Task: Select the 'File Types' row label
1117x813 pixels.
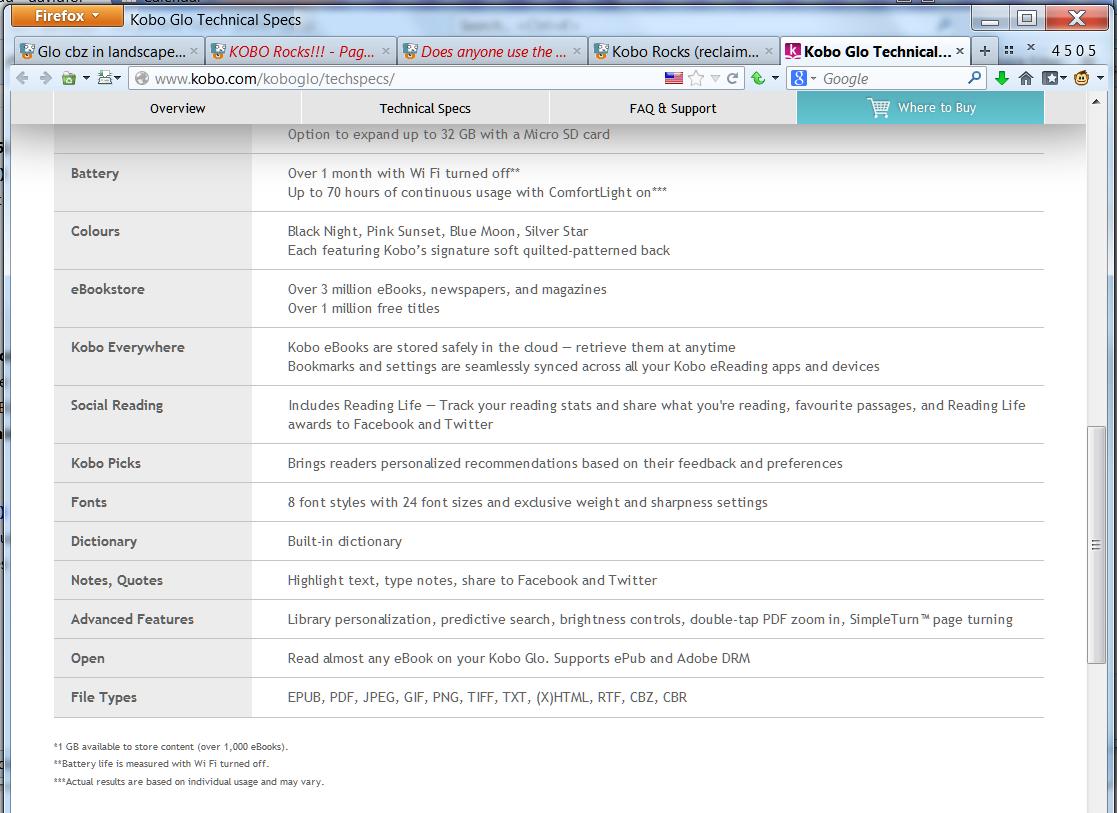Action: [x=104, y=698]
